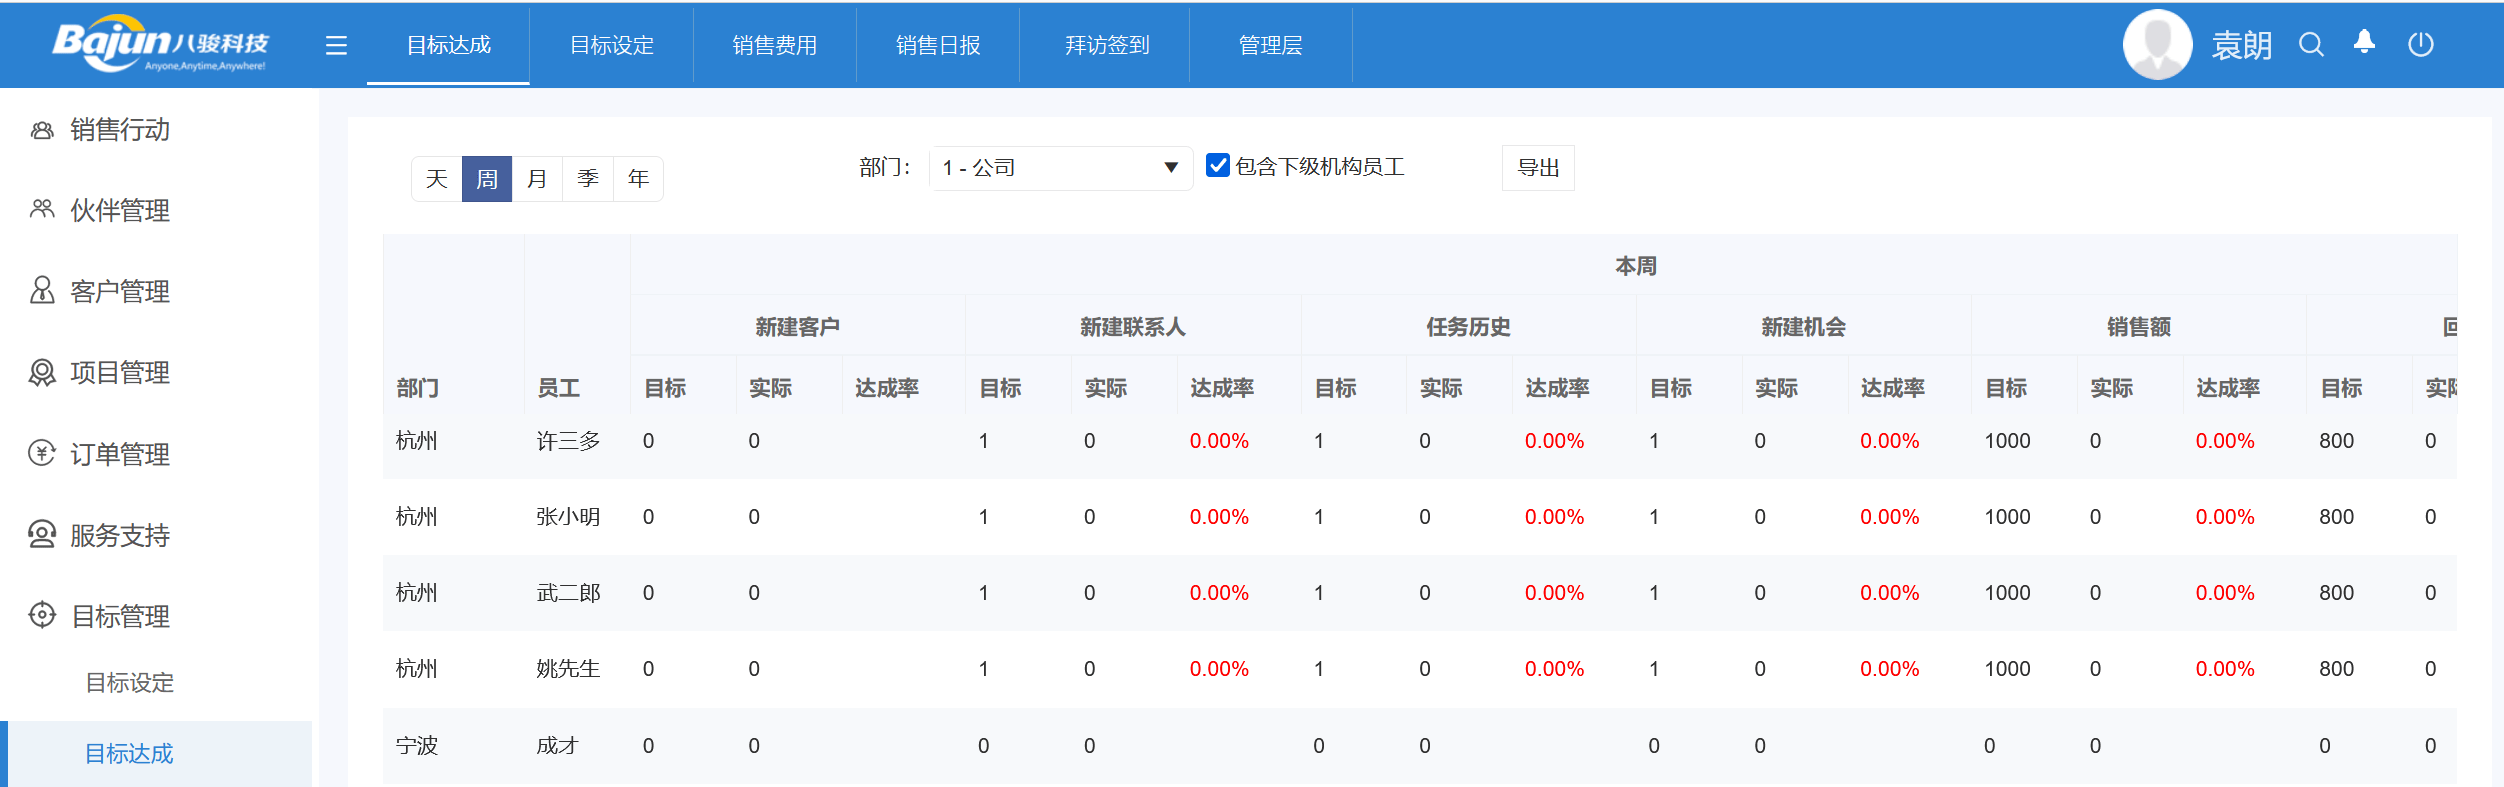Switch the period toggle to 天
The width and height of the screenshot is (2504, 787).
(437, 179)
